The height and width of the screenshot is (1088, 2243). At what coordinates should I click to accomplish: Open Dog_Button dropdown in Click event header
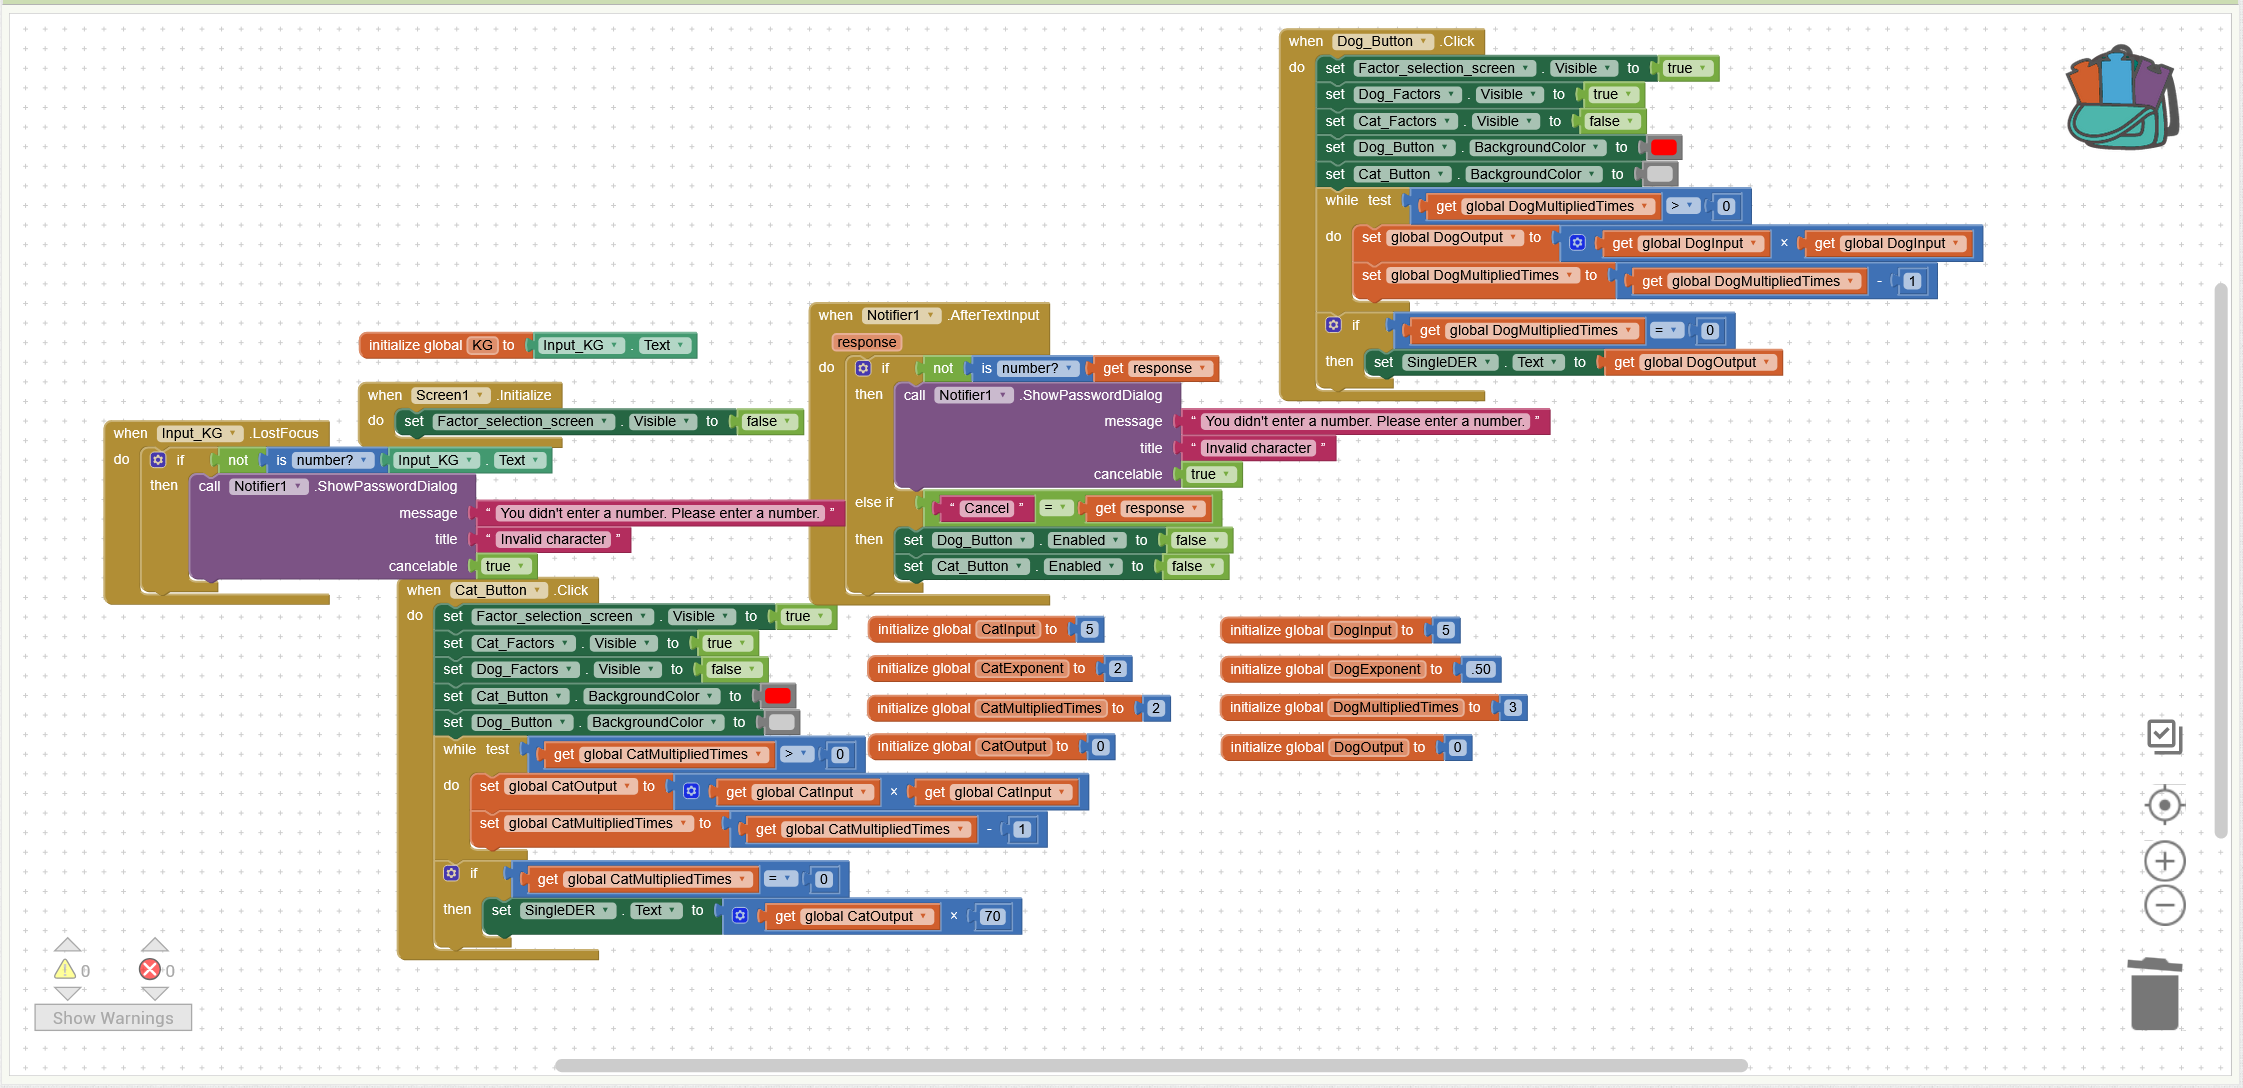(x=1383, y=41)
